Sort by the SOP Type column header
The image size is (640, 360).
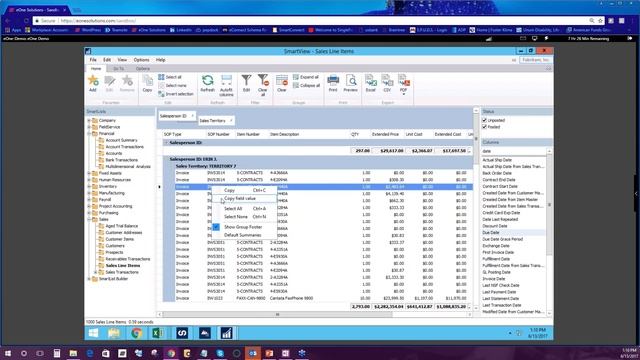(x=173, y=134)
